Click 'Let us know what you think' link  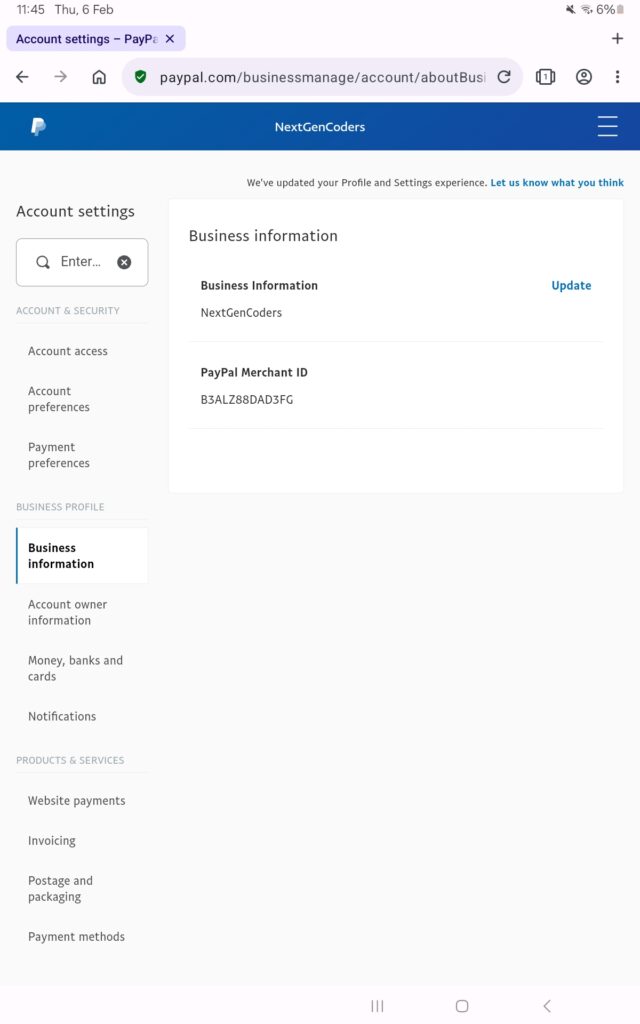click(556, 183)
